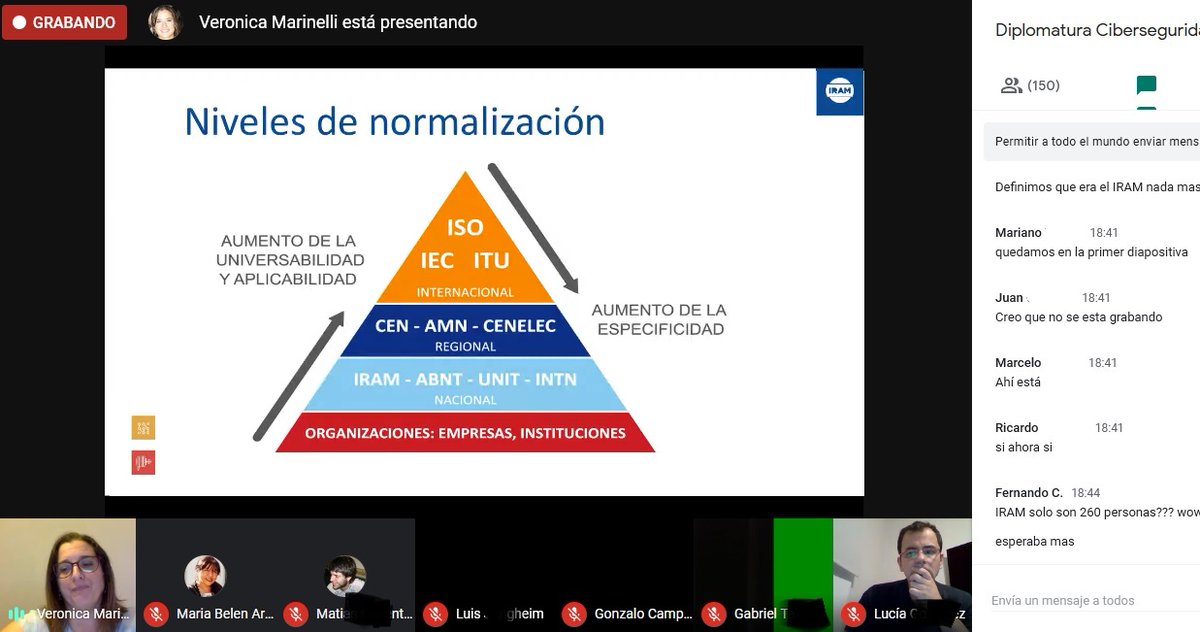
Task: Click muted microphone icon for Lucía
Action: [853, 614]
